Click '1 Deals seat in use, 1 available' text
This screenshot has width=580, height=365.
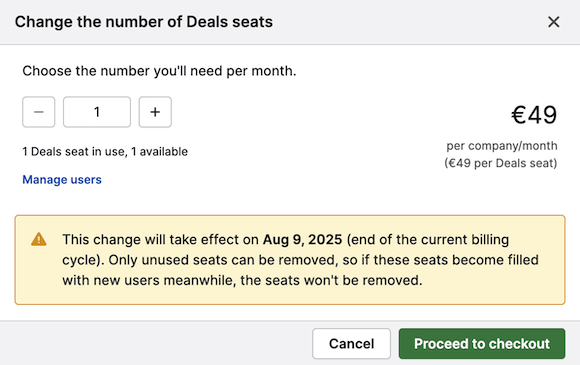tap(105, 152)
